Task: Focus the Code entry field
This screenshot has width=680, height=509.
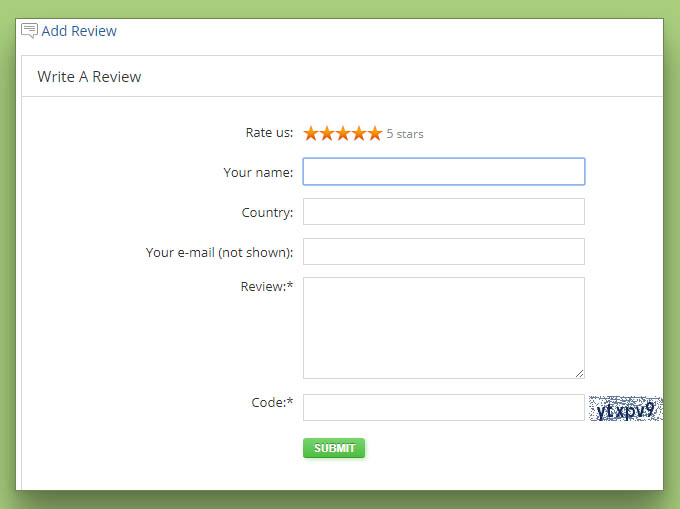Action: coord(443,408)
